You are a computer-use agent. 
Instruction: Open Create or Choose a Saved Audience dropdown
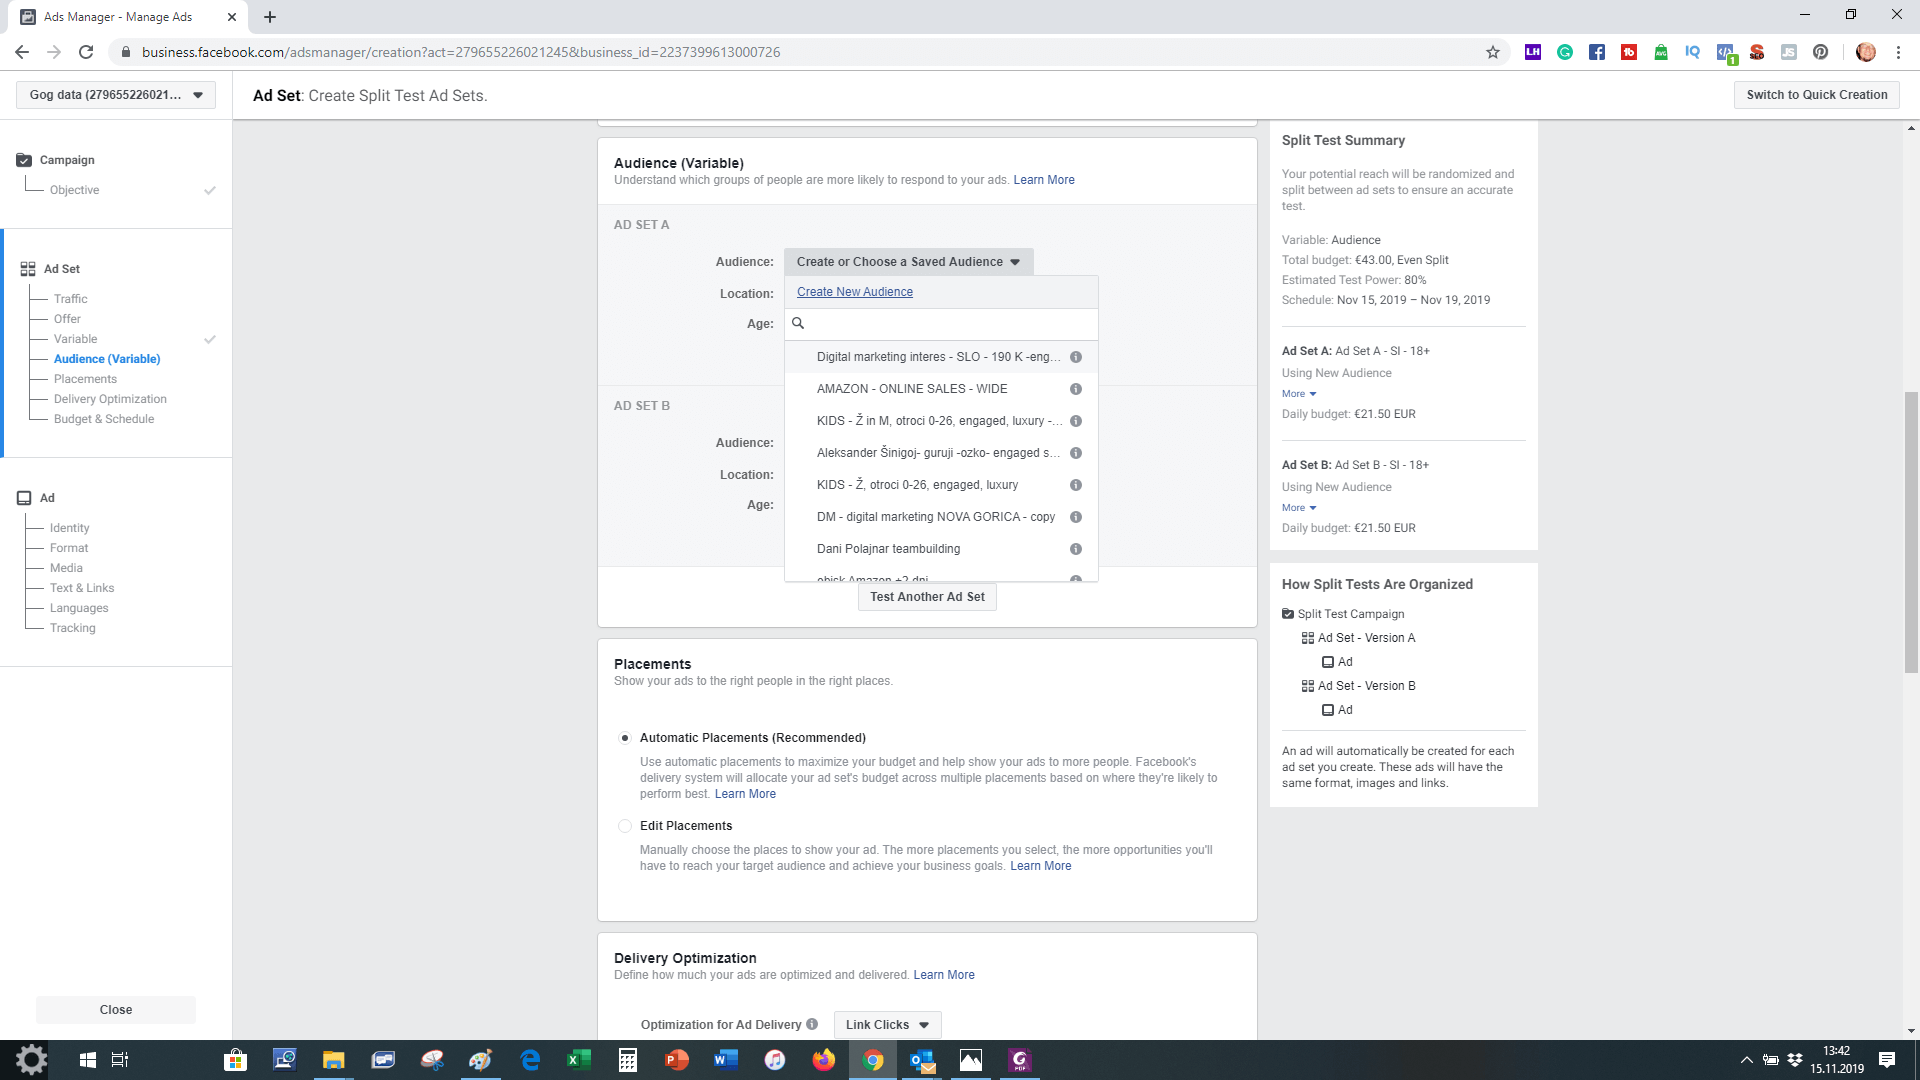coord(908,262)
